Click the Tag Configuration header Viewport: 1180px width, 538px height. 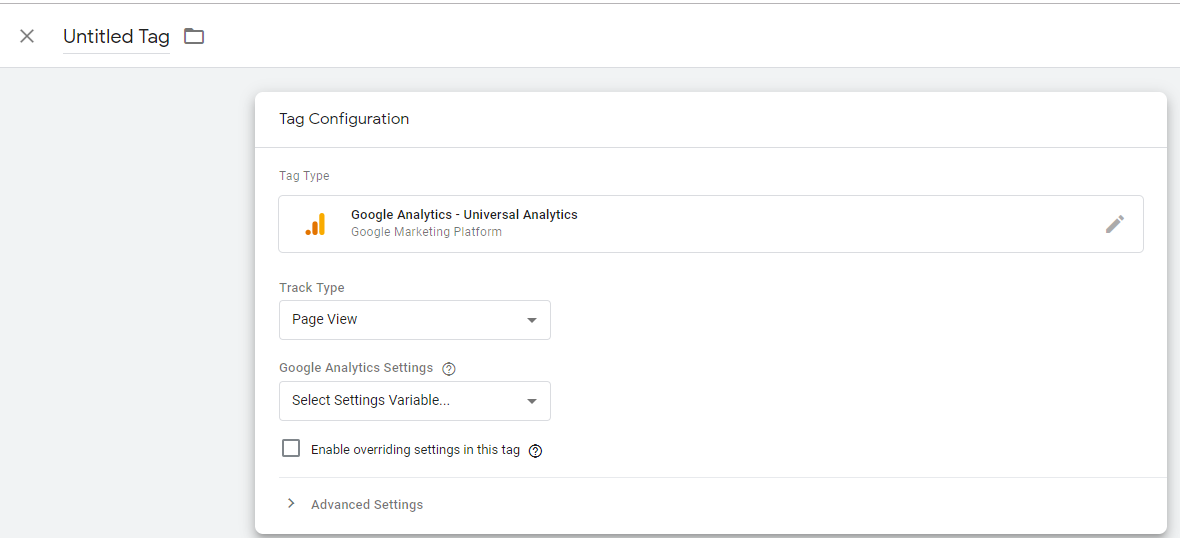click(x=344, y=119)
